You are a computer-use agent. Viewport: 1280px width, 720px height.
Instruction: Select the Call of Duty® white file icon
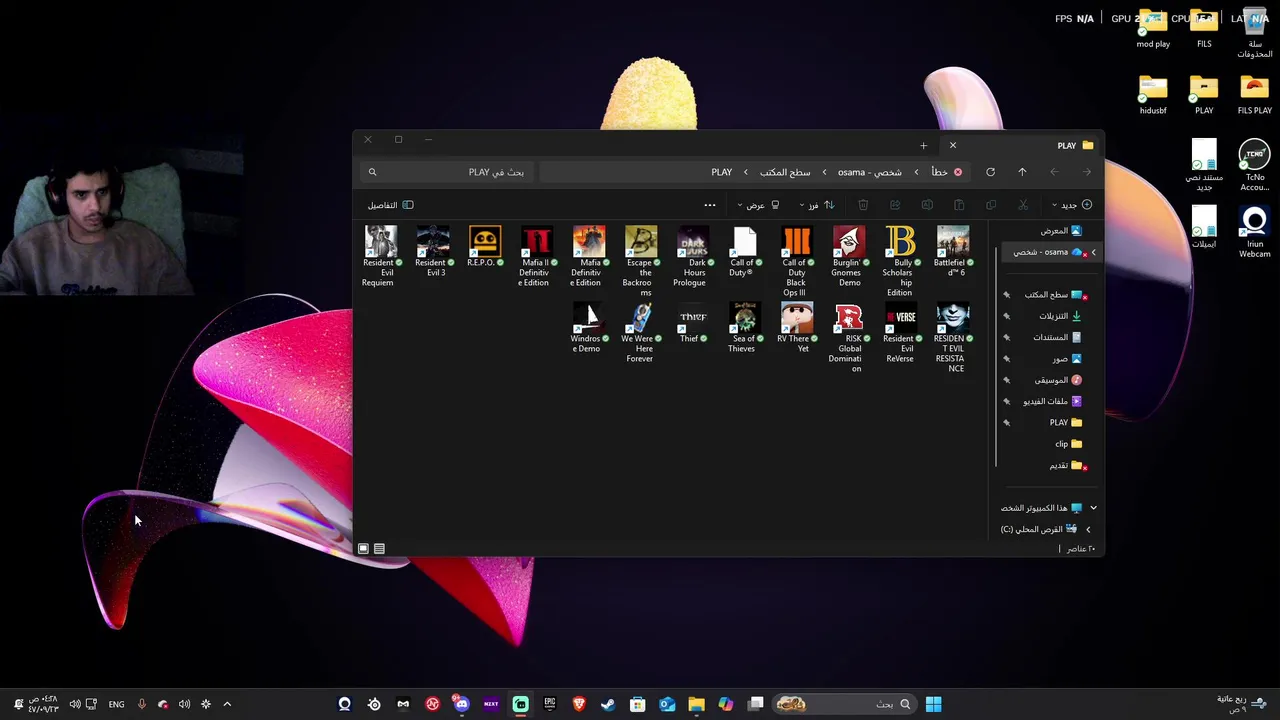pyautogui.click(x=745, y=242)
